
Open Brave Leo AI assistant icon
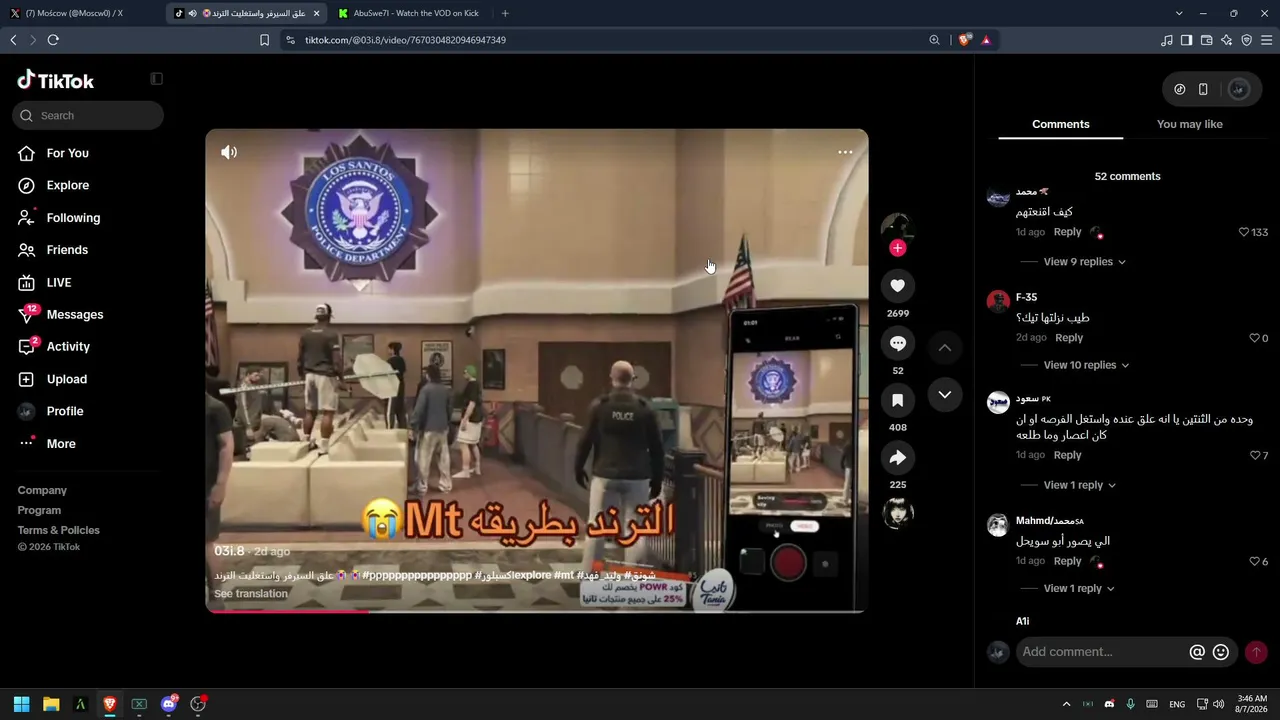[x=1226, y=40]
